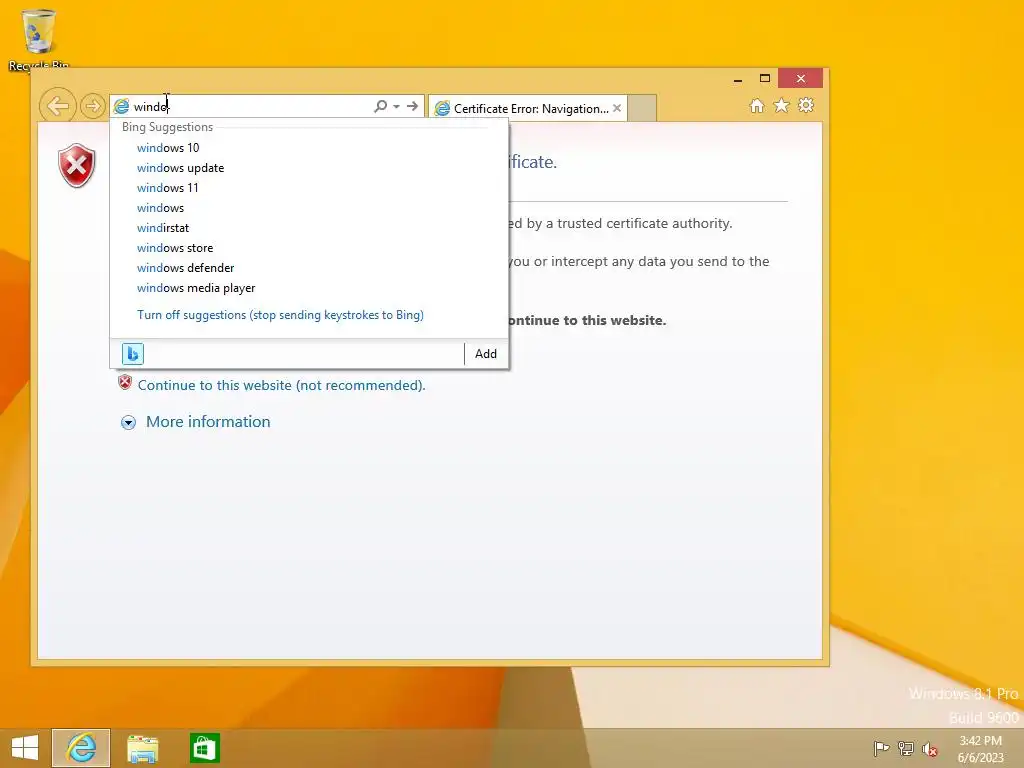Screen dimensions: 1024x768
Task: Click the address bar search magnifier icon
Action: tap(380, 106)
